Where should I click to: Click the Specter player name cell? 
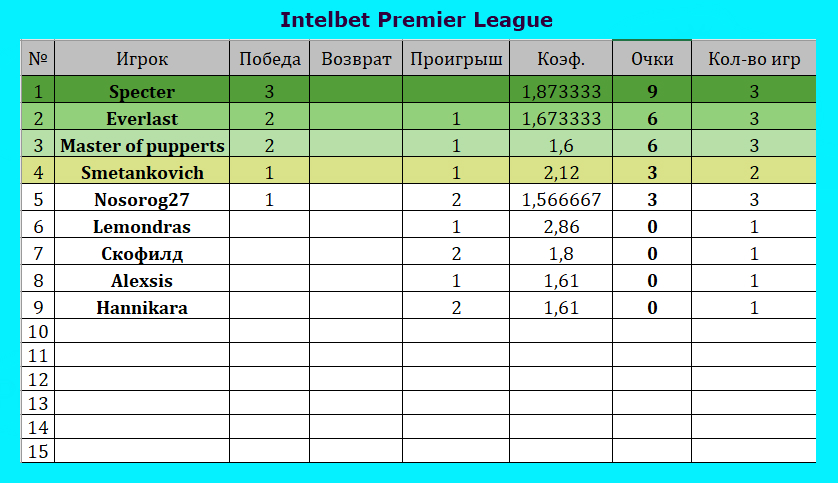(x=142, y=90)
